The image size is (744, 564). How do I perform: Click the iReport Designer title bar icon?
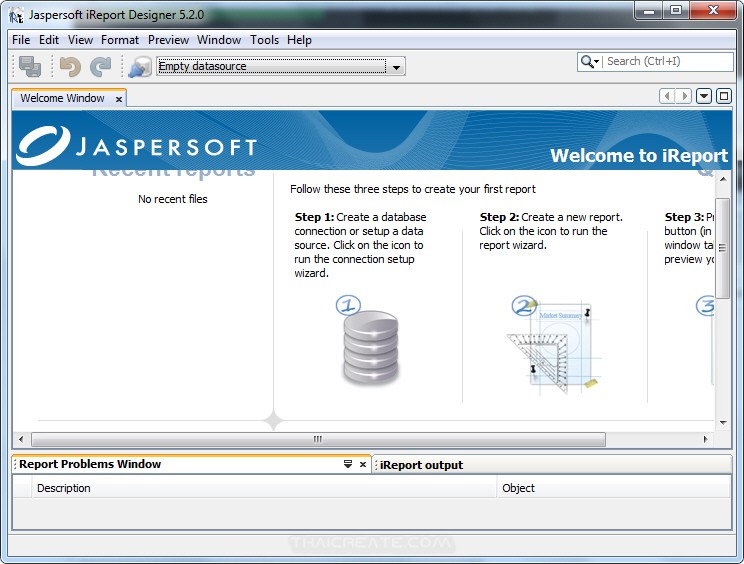point(16,15)
